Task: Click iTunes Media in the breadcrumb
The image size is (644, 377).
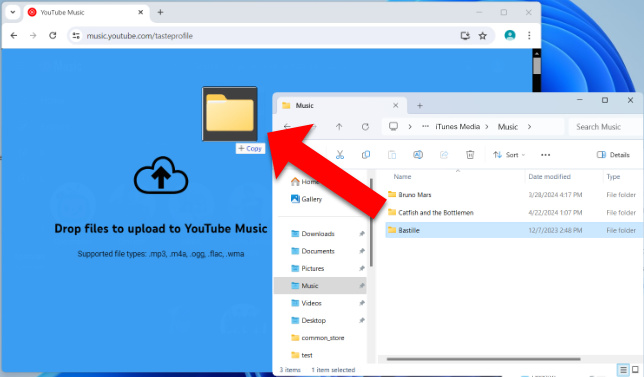Action: [x=458, y=126]
